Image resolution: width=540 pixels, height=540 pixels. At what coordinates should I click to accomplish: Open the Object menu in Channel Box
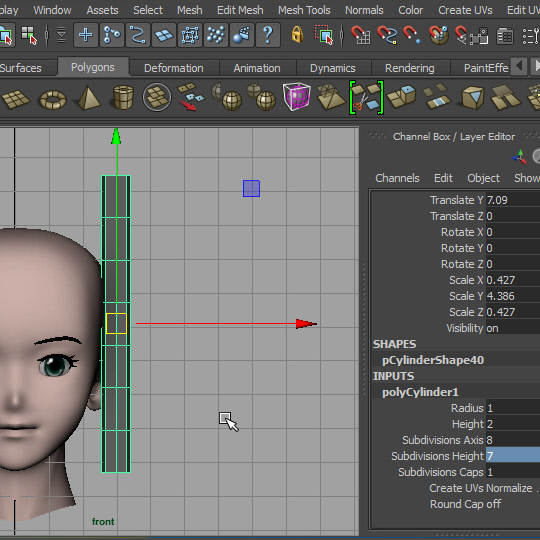click(x=483, y=178)
